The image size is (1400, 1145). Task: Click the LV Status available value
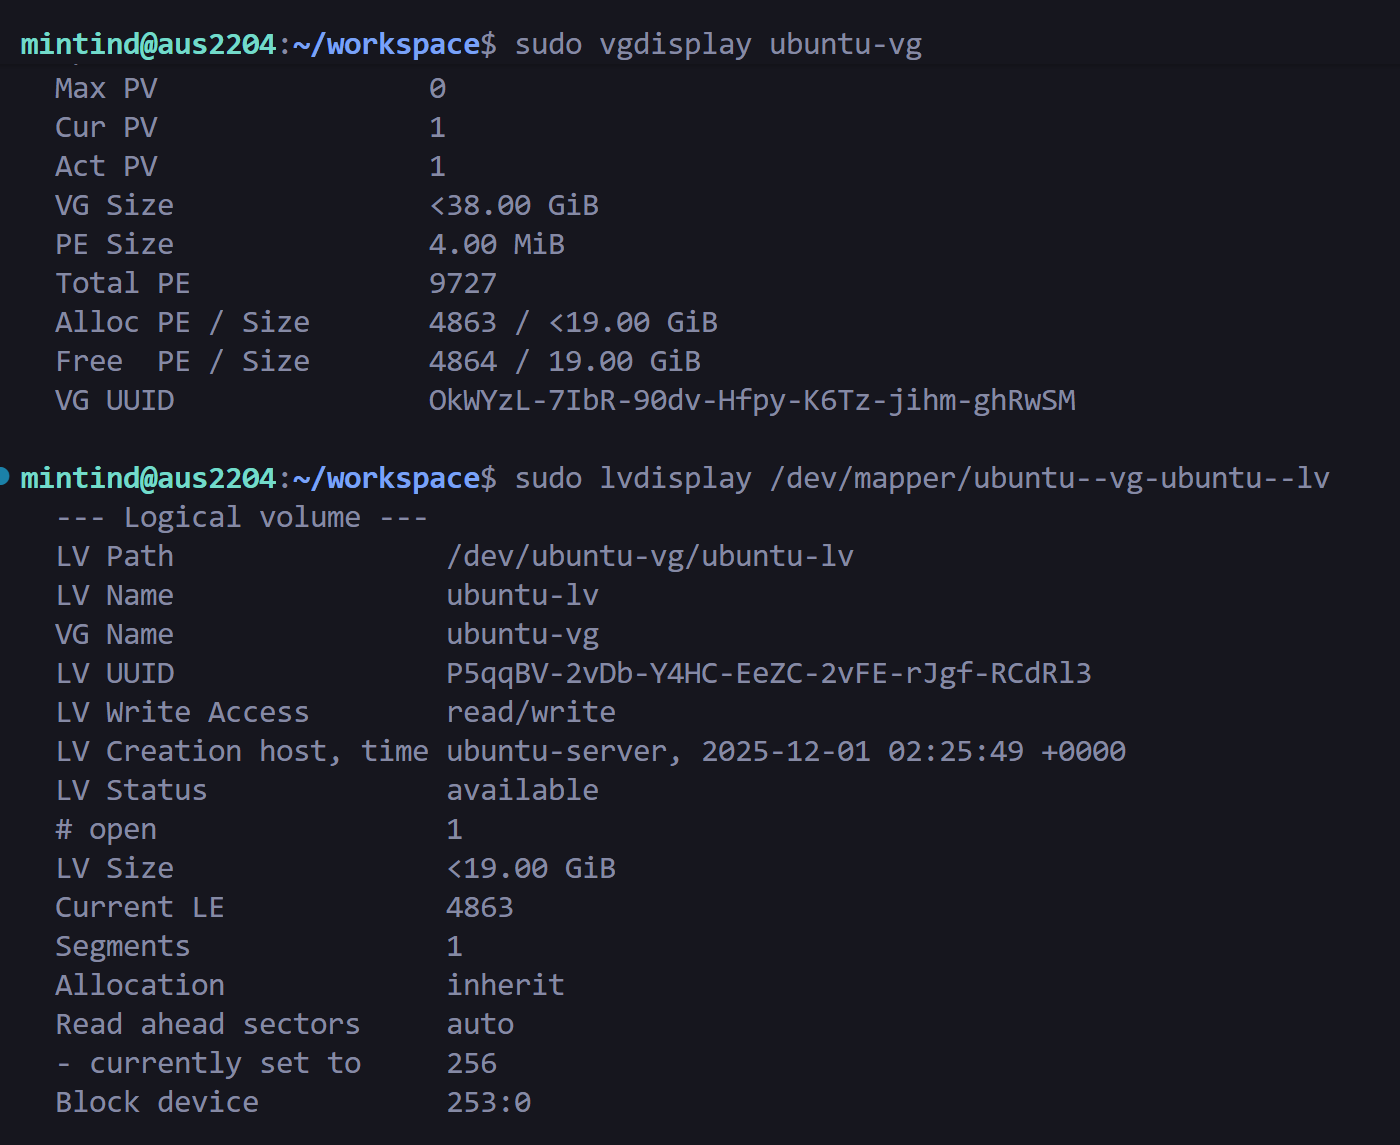click(522, 790)
